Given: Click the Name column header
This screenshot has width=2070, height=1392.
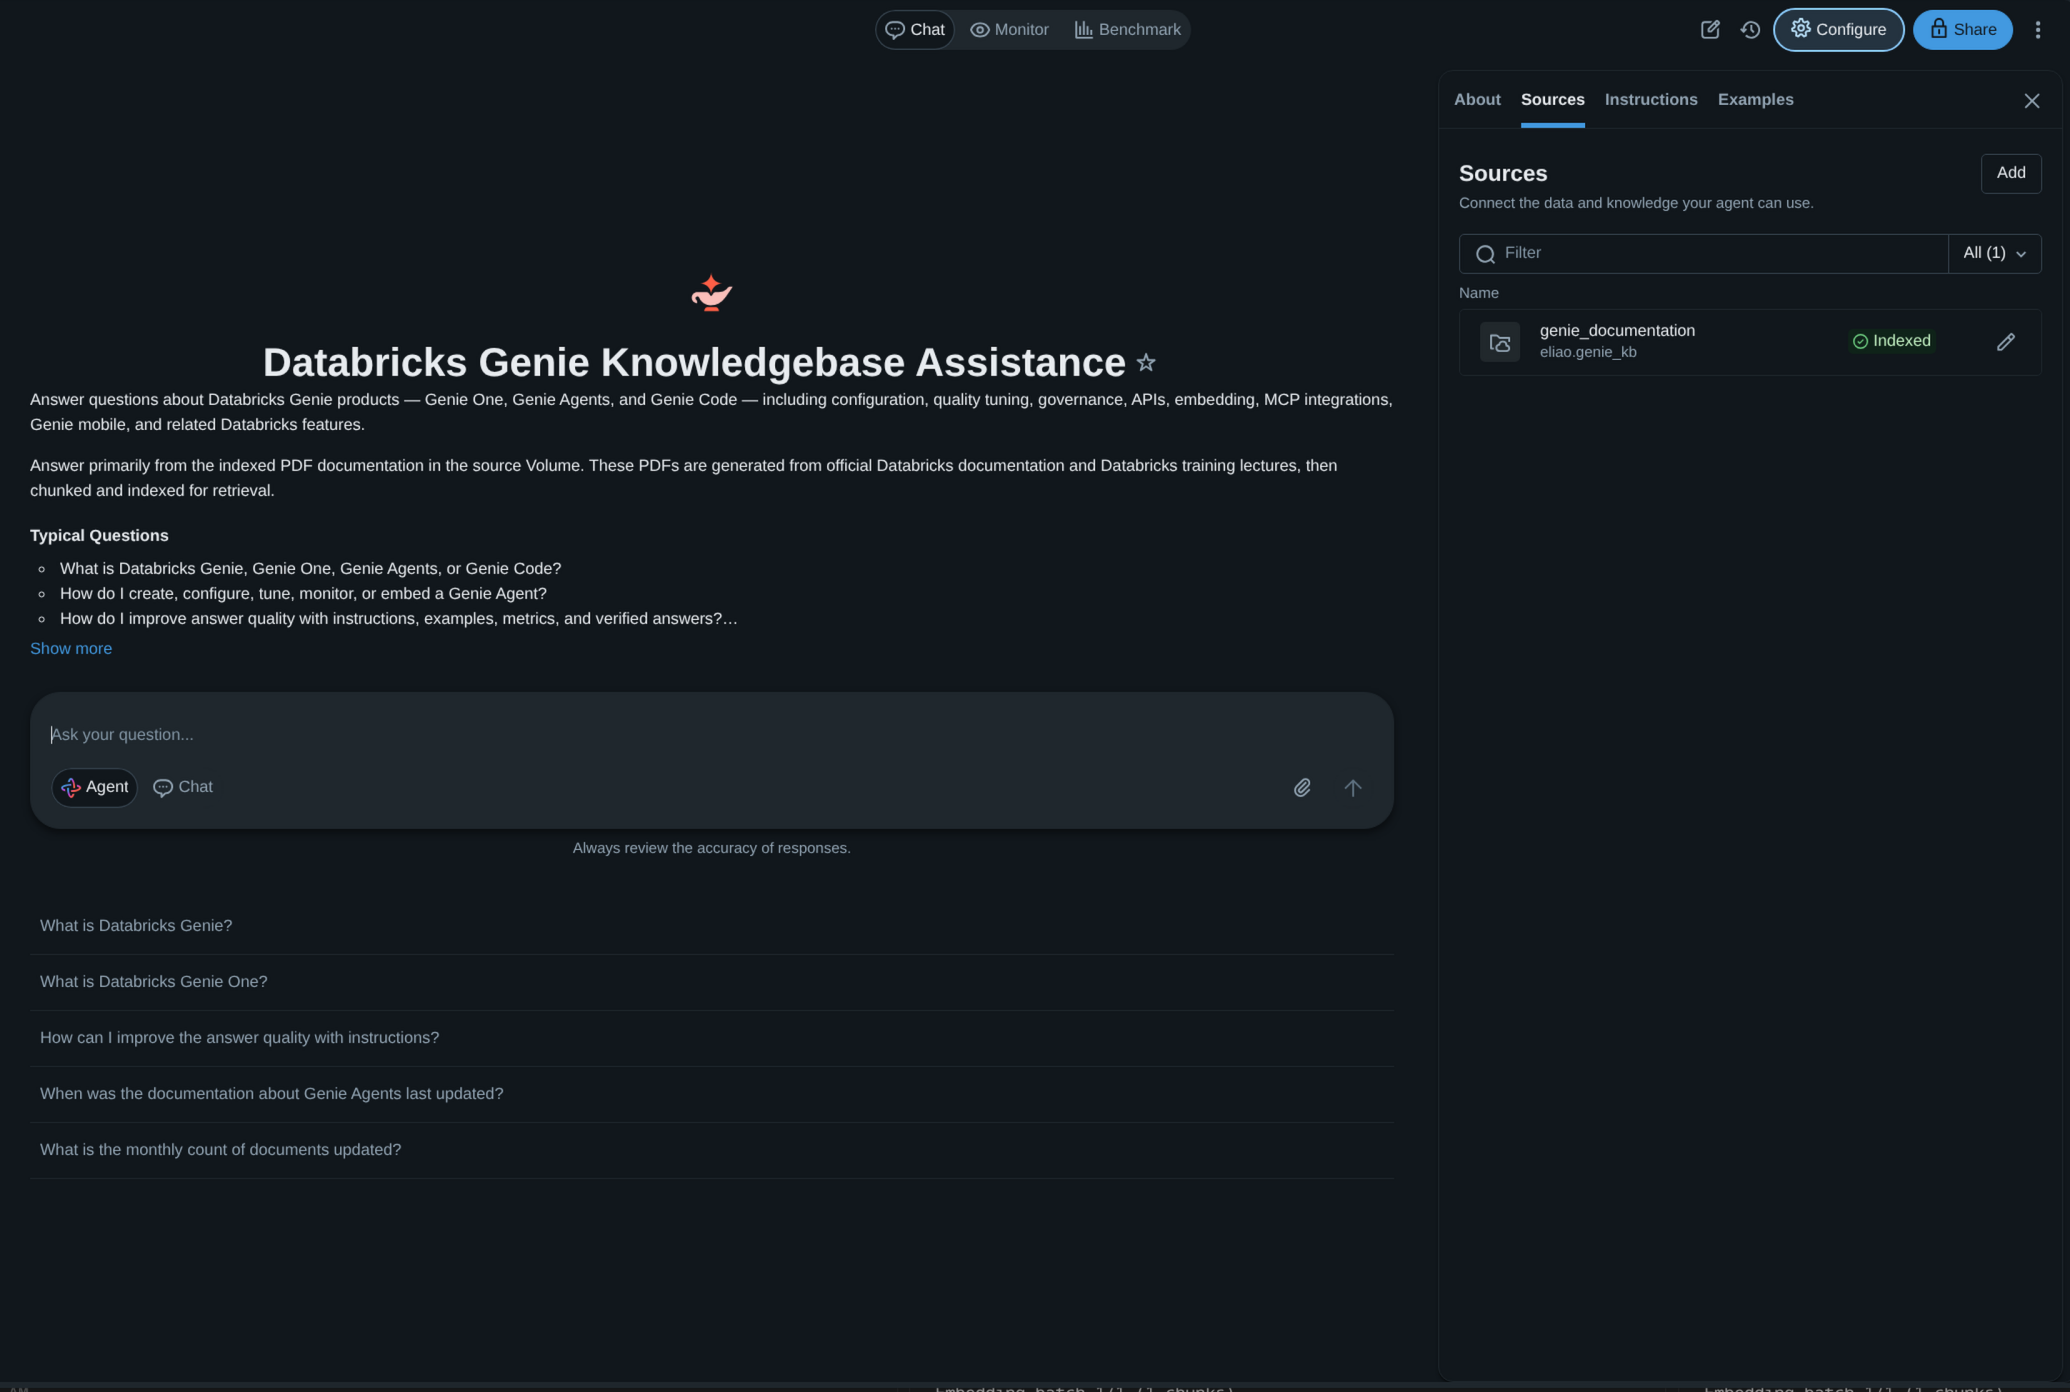Looking at the screenshot, I should (1479, 293).
